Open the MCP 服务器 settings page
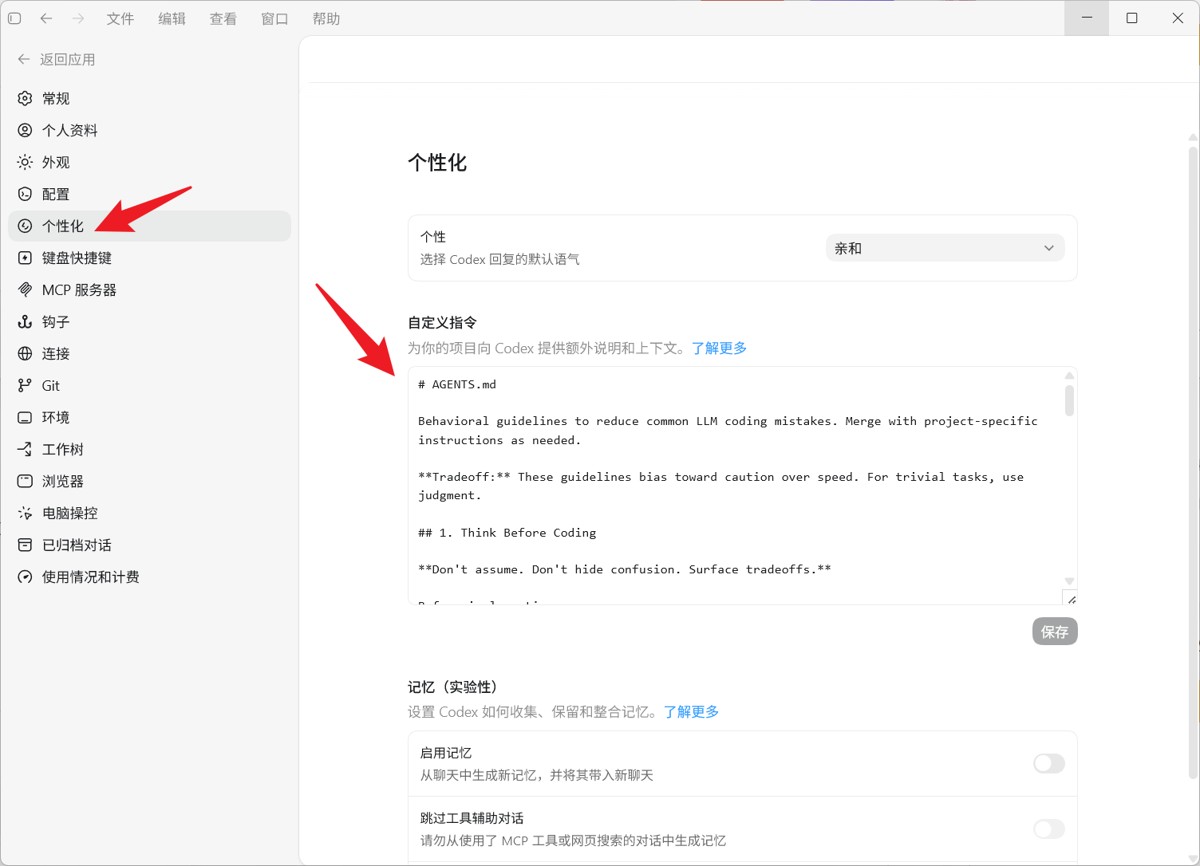Screen dimensions: 1200x866 coord(149,290)
